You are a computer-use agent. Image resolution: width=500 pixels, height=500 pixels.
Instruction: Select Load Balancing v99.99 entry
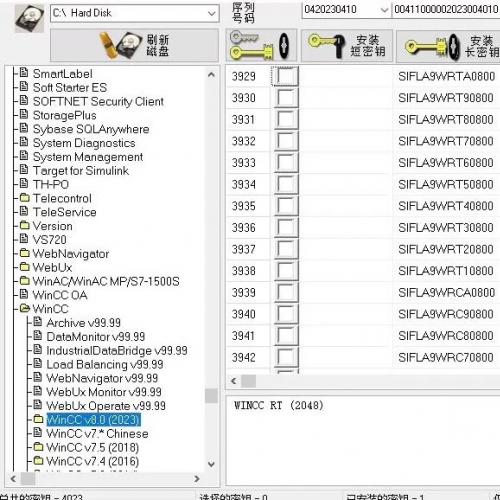pos(105,365)
